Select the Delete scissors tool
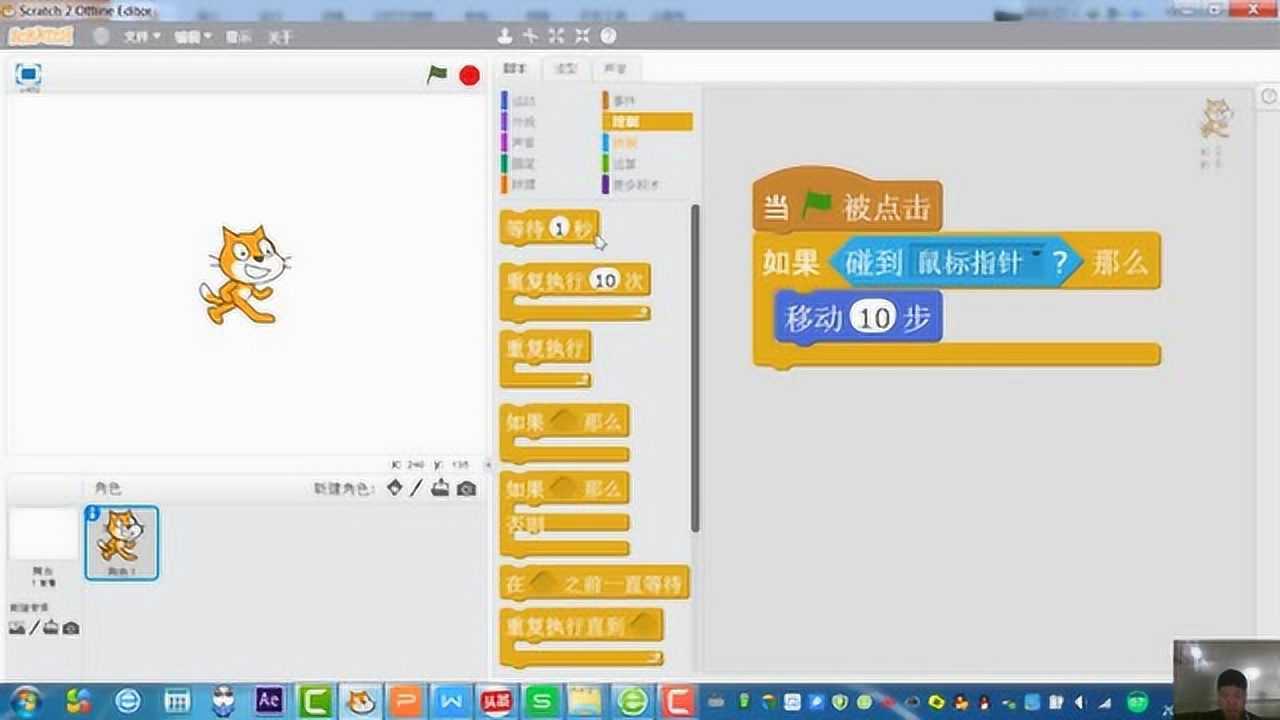 [530, 36]
